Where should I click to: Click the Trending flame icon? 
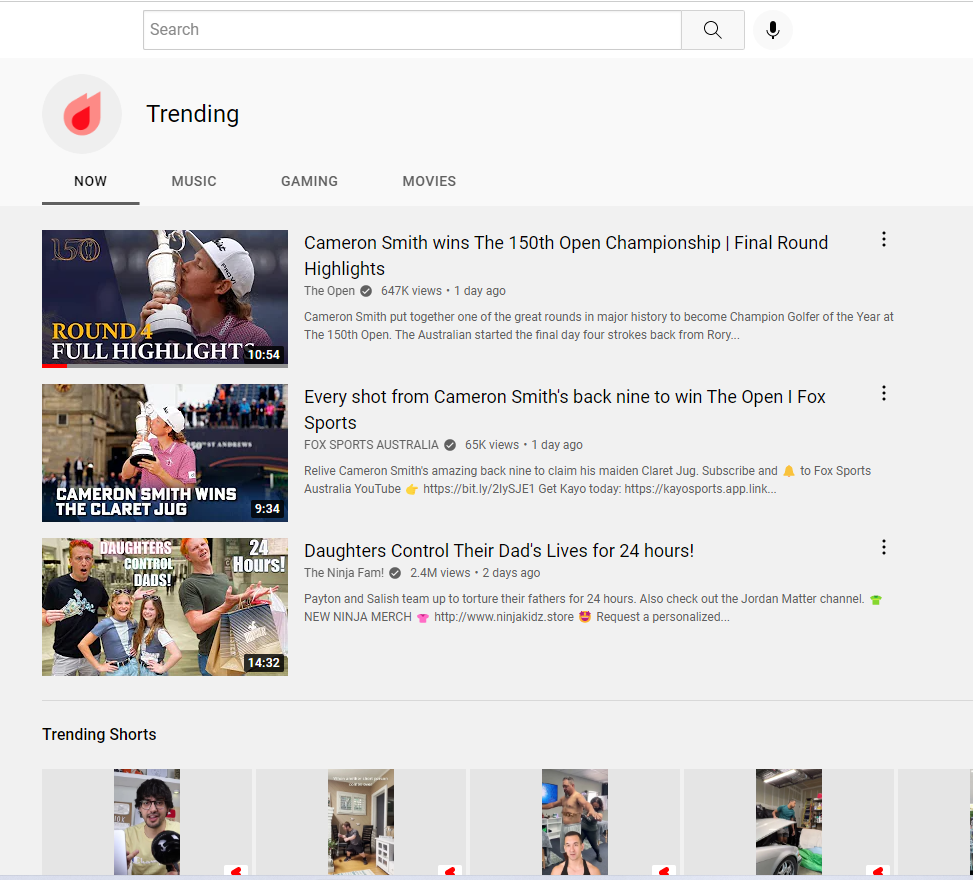[x=82, y=114]
